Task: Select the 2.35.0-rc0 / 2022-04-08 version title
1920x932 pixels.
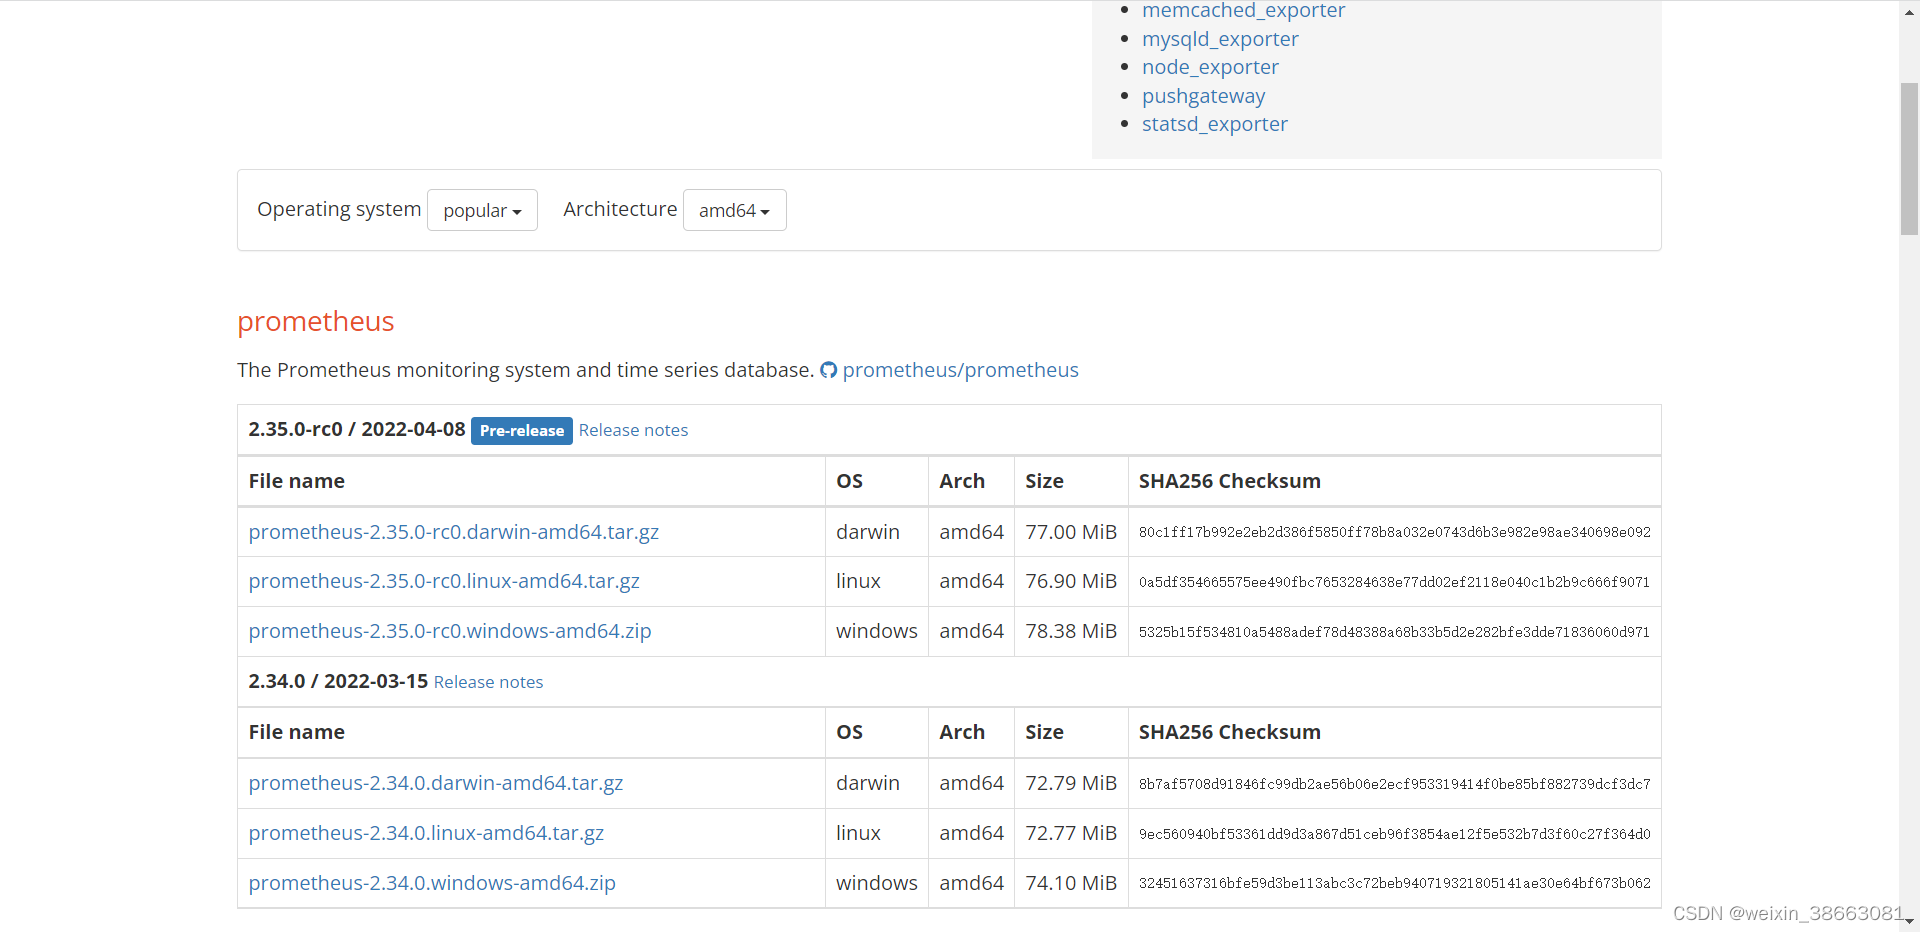Action: pos(357,429)
